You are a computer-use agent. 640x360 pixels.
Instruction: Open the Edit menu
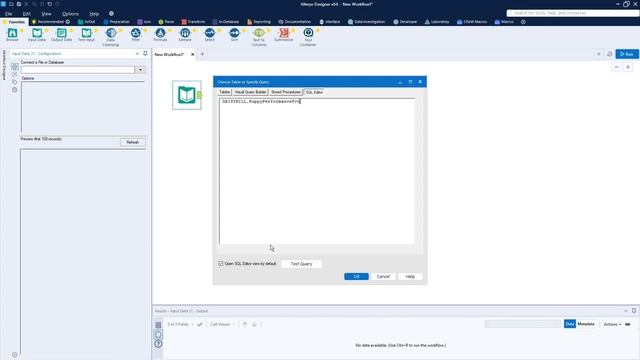pos(27,13)
